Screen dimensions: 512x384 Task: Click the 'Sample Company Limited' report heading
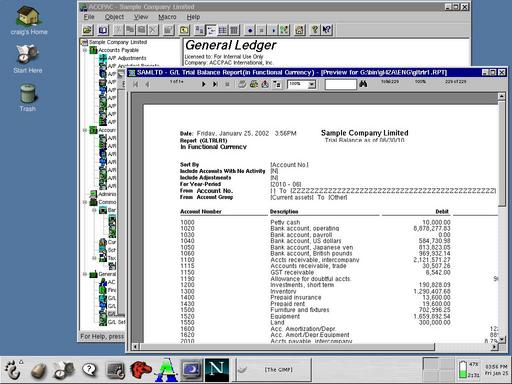pos(364,133)
